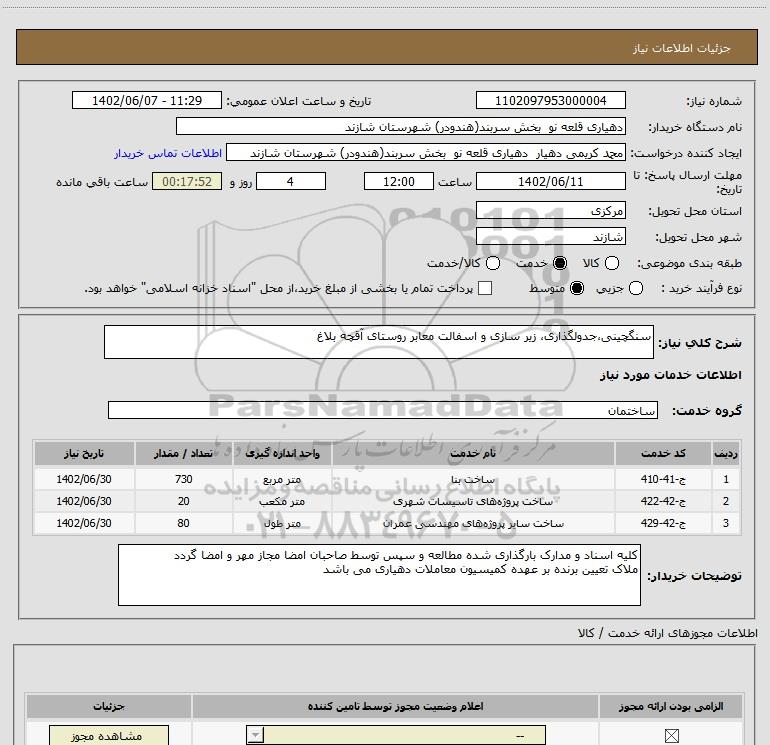This screenshot has height=745, width=770.
Task: Click the شماره نیاز field 1102097953000004
Action: coord(550,100)
